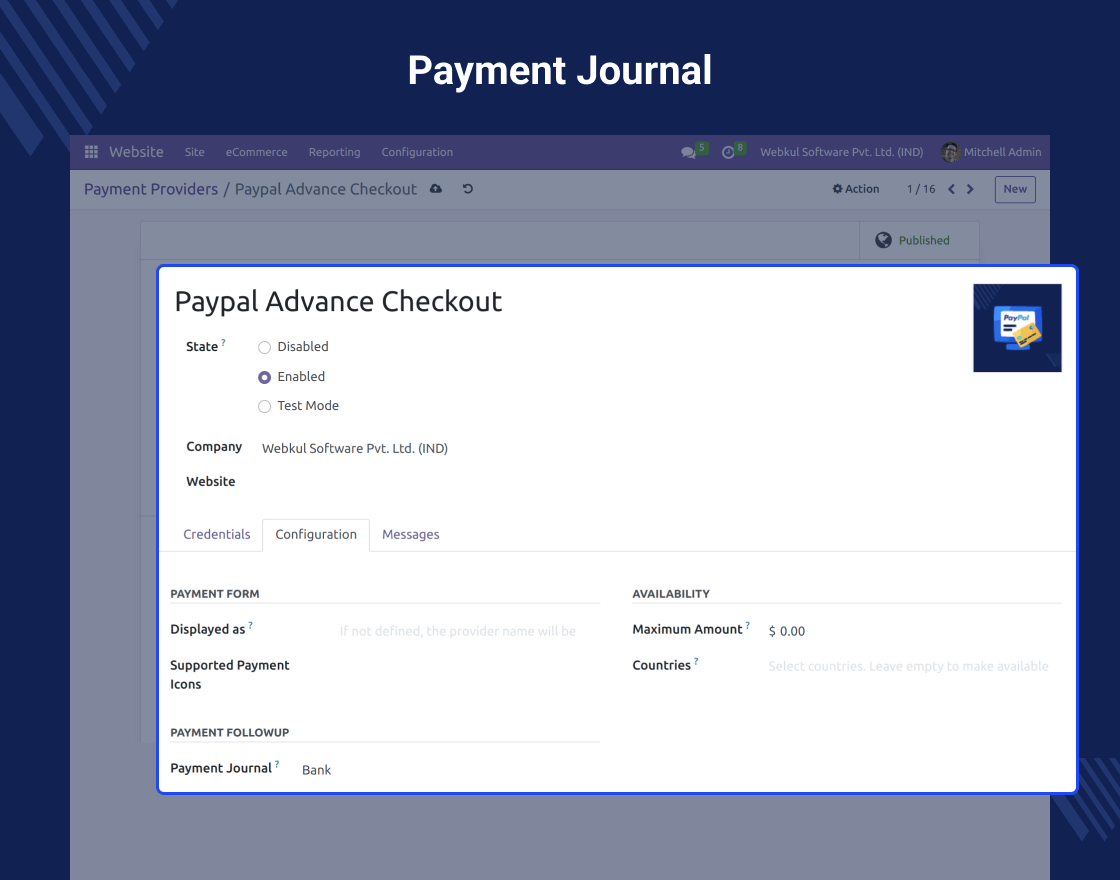Open the Countries selection field
Image resolution: width=1120 pixels, height=880 pixels.
pyautogui.click(x=914, y=666)
